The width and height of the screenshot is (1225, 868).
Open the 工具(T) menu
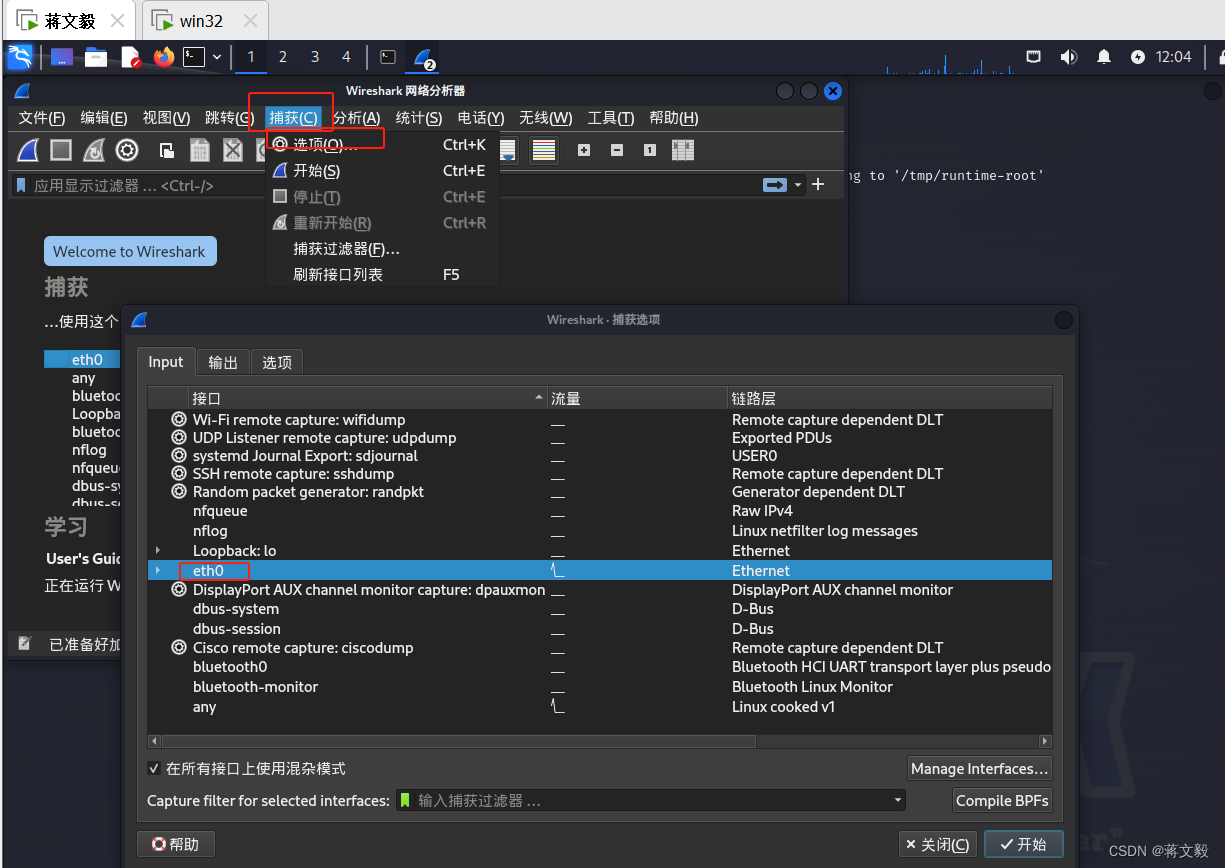pyautogui.click(x=611, y=118)
